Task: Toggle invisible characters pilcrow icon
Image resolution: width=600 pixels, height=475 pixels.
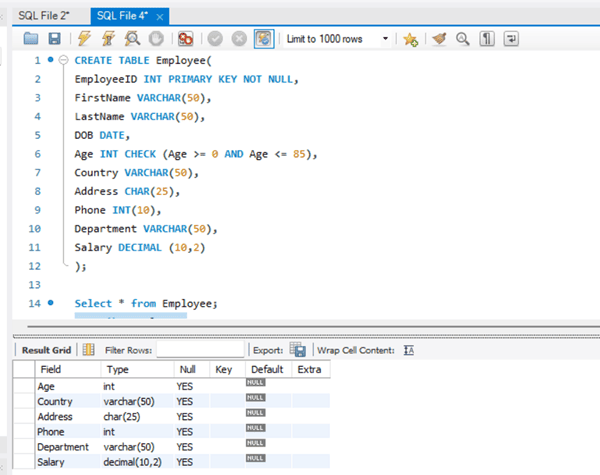Action: coord(487,39)
